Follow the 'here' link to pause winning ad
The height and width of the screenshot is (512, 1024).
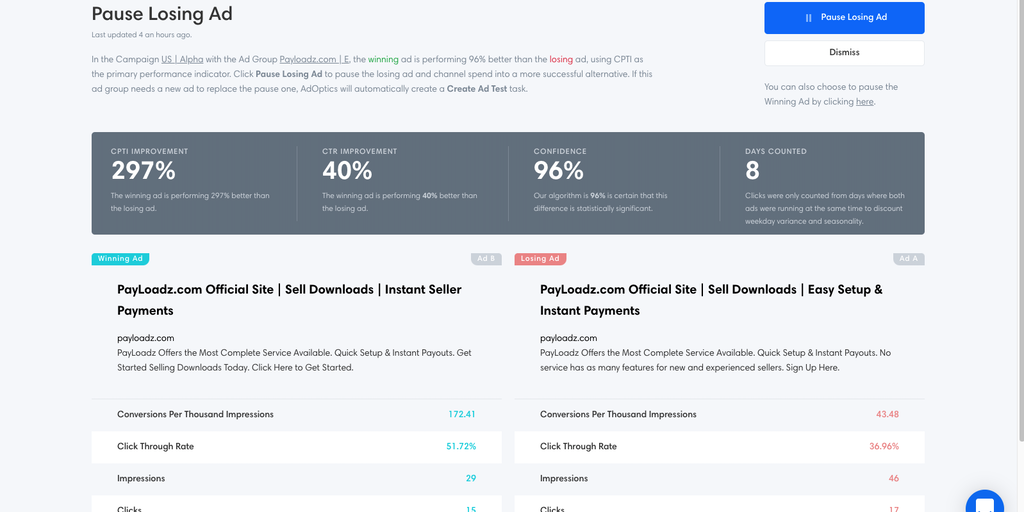[864, 101]
